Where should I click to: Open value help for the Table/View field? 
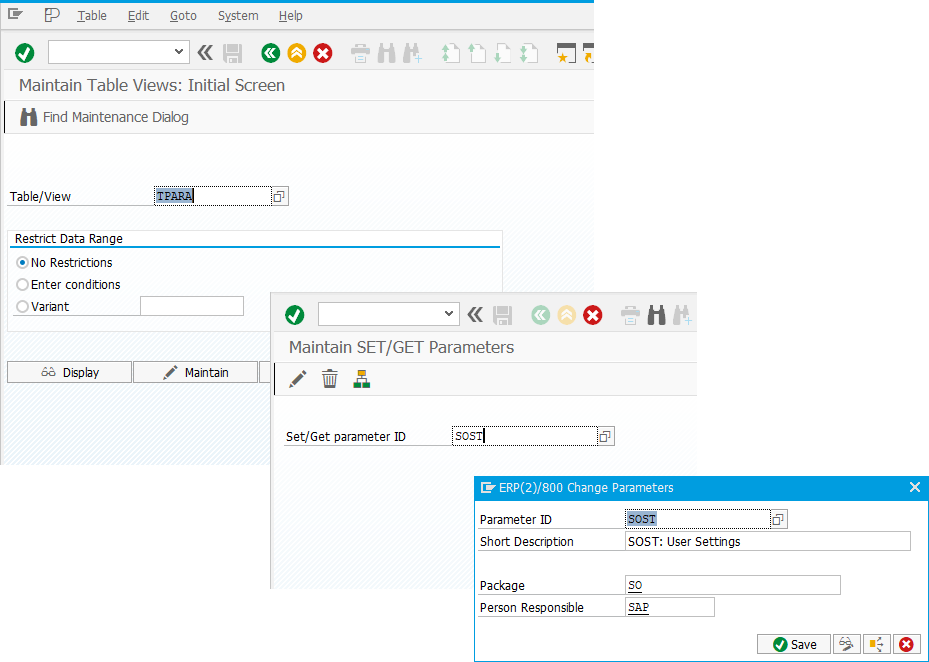281,196
